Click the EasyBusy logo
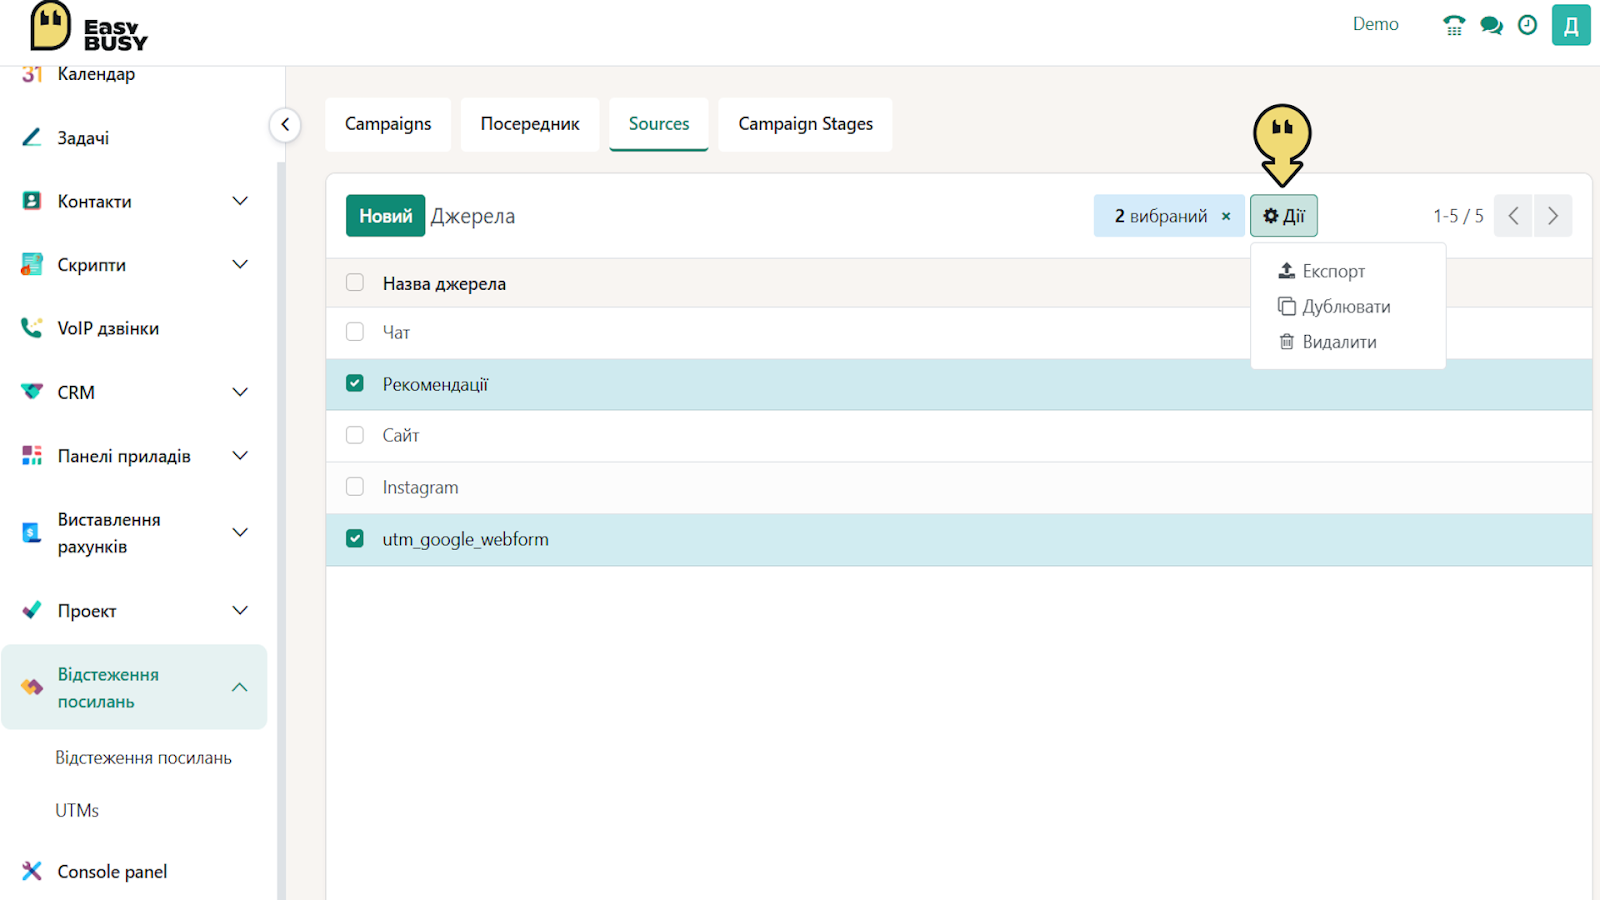This screenshot has width=1600, height=900. click(x=89, y=27)
